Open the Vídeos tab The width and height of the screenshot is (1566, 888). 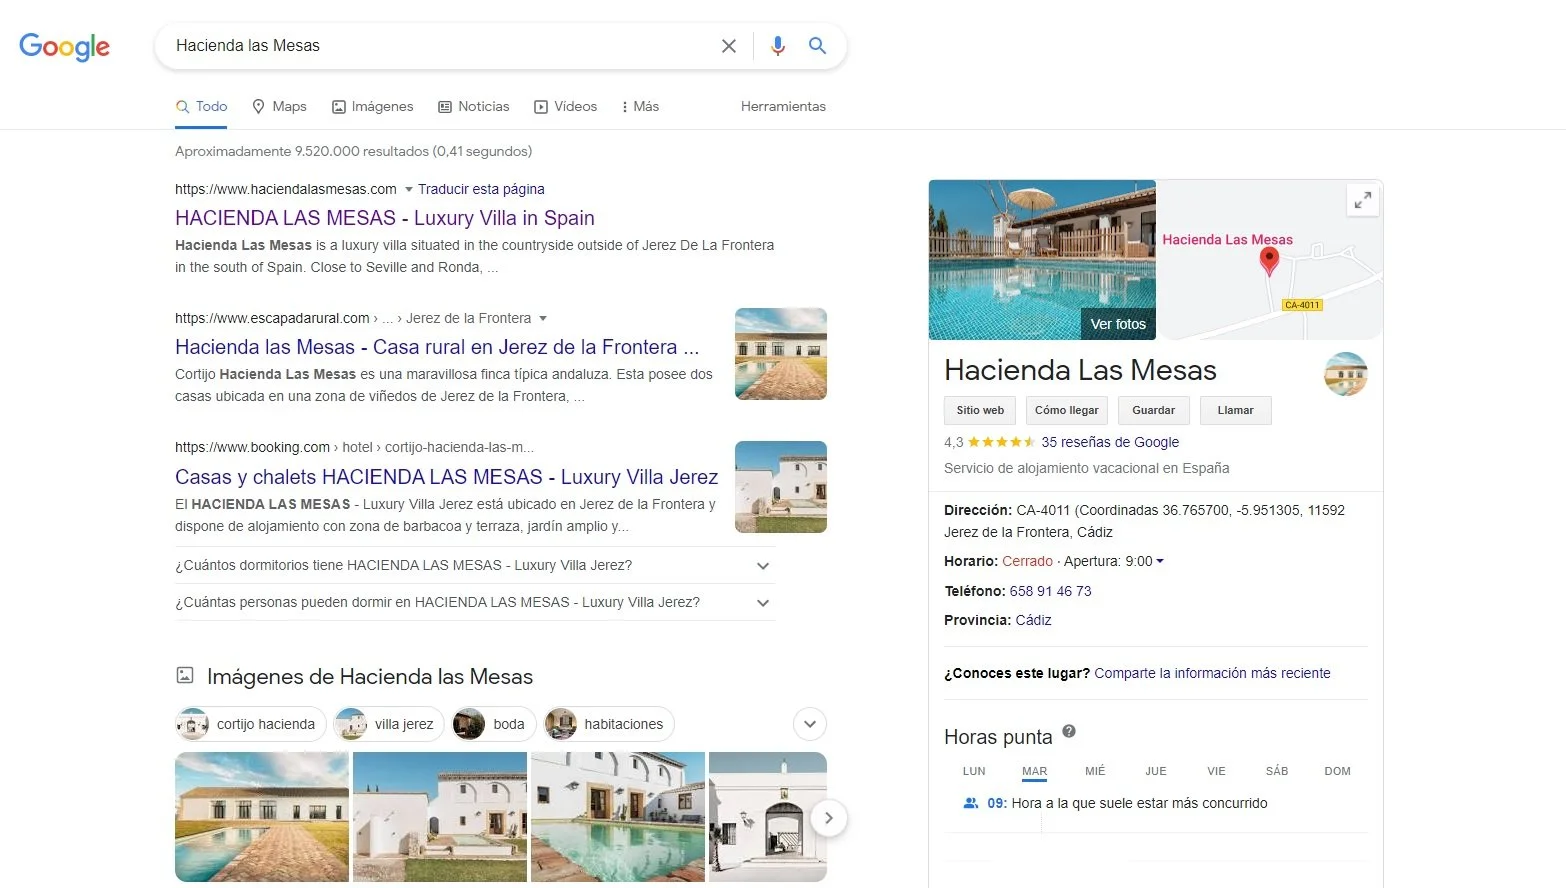point(566,106)
